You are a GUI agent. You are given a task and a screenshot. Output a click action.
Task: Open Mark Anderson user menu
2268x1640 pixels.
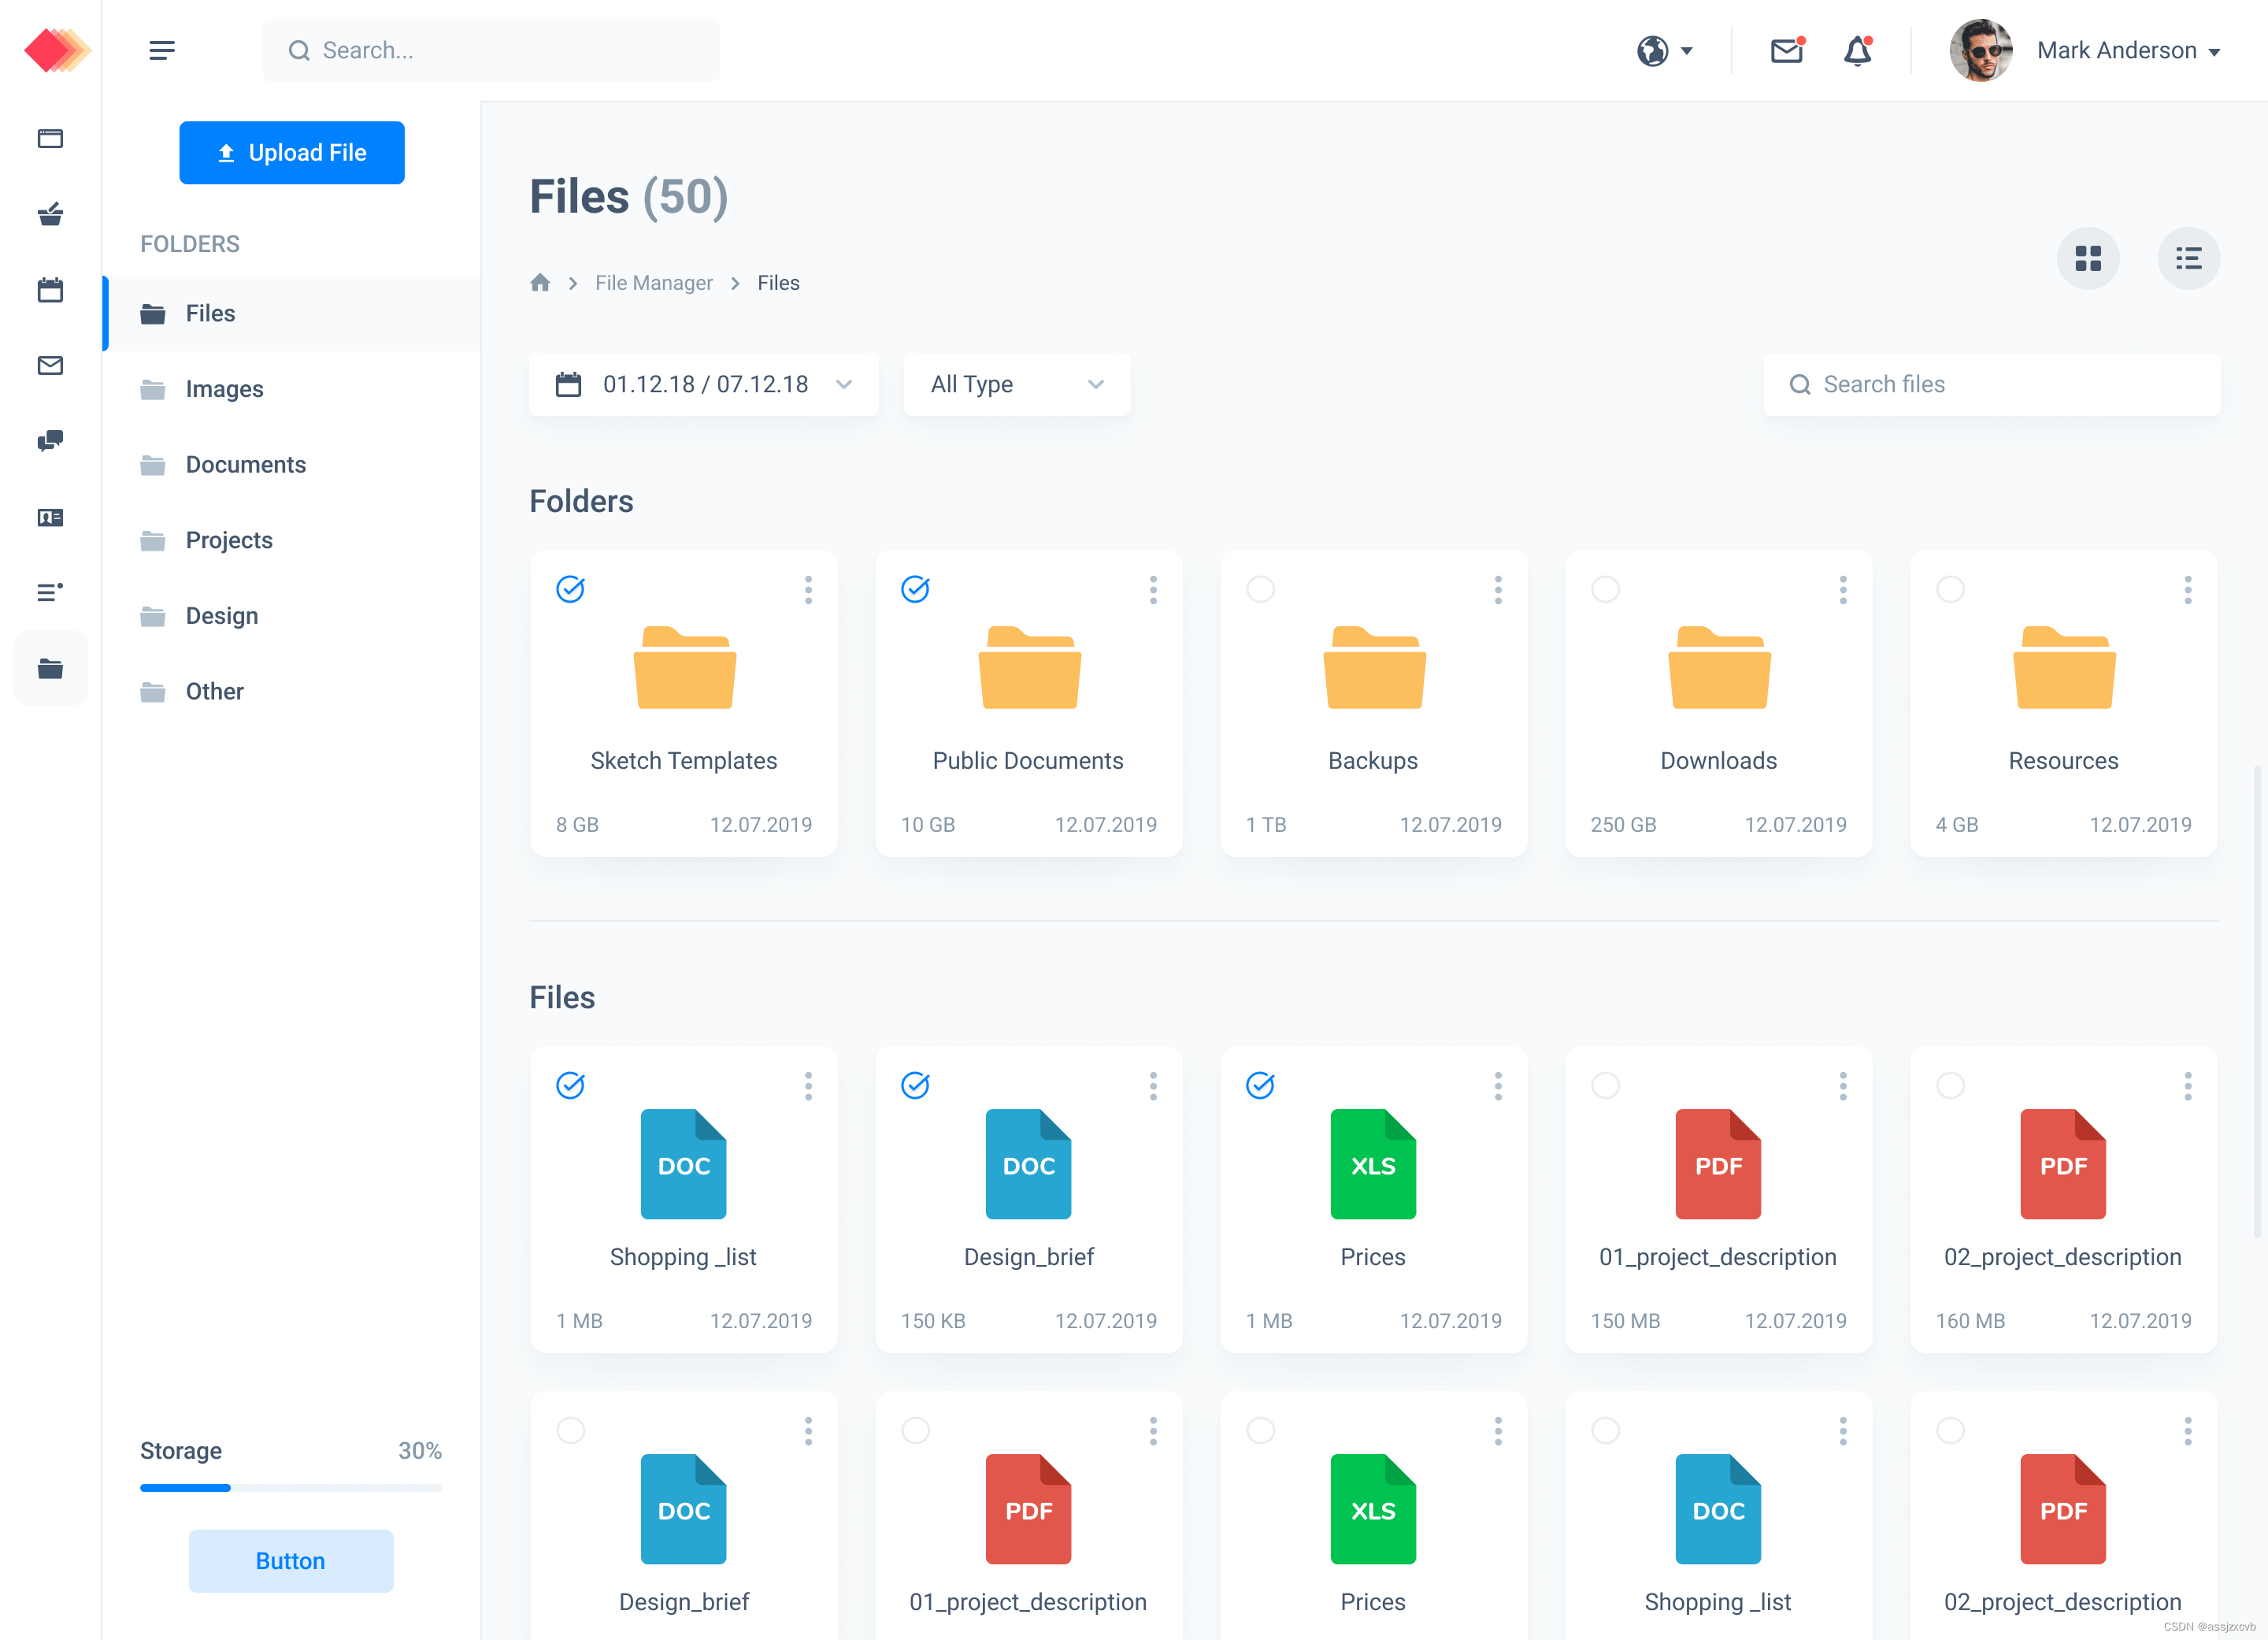[2126, 50]
